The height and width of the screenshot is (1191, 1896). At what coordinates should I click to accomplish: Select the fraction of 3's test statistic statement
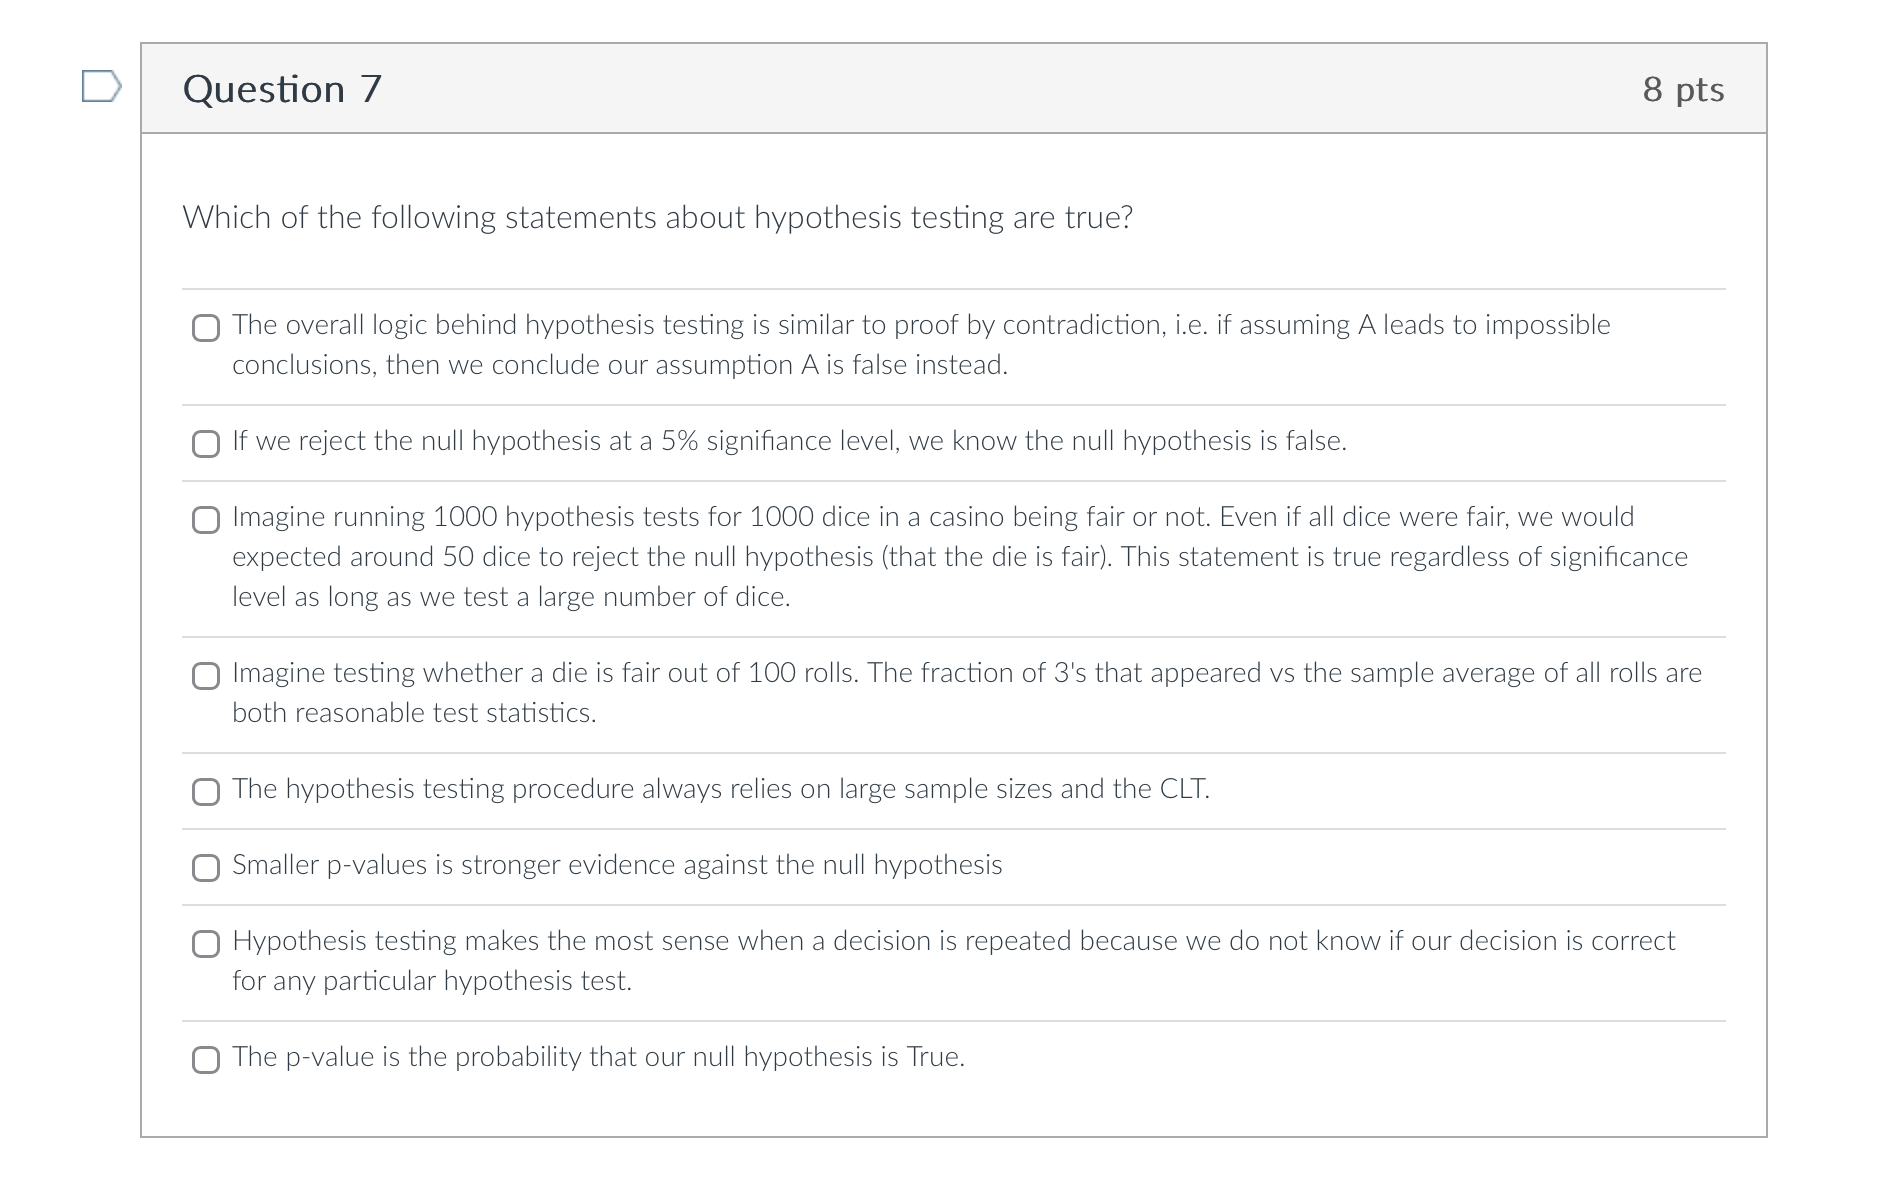click(205, 676)
